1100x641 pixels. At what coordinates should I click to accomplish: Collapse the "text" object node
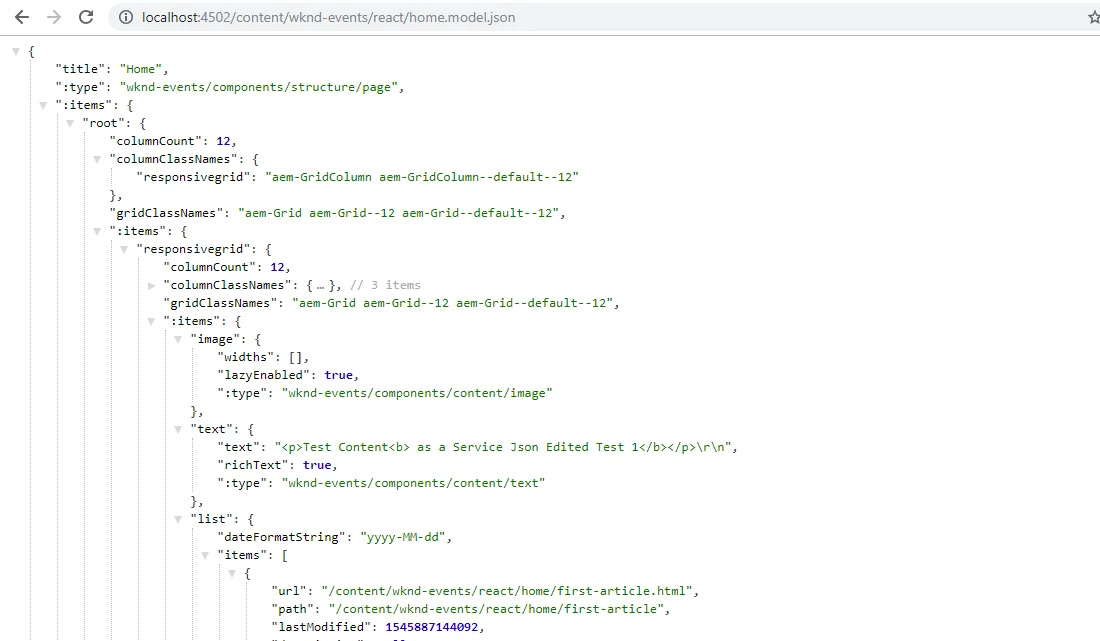pos(177,429)
